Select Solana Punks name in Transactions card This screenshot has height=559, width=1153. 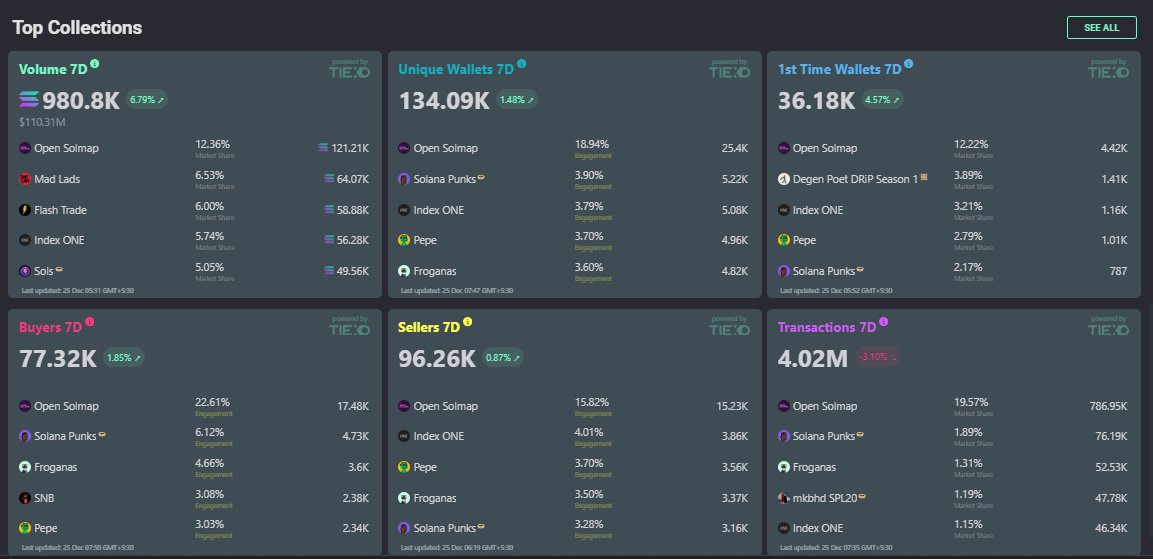point(824,436)
